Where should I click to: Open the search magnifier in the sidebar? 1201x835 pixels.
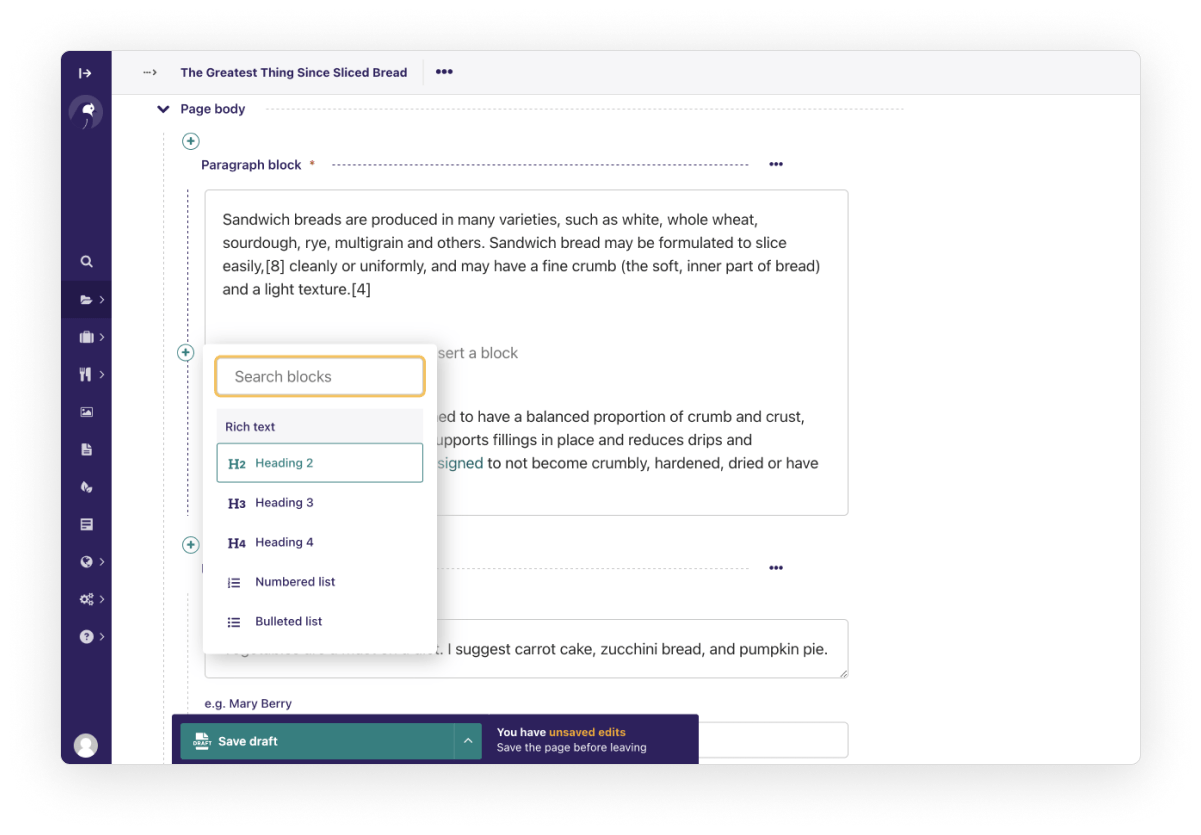click(x=86, y=261)
